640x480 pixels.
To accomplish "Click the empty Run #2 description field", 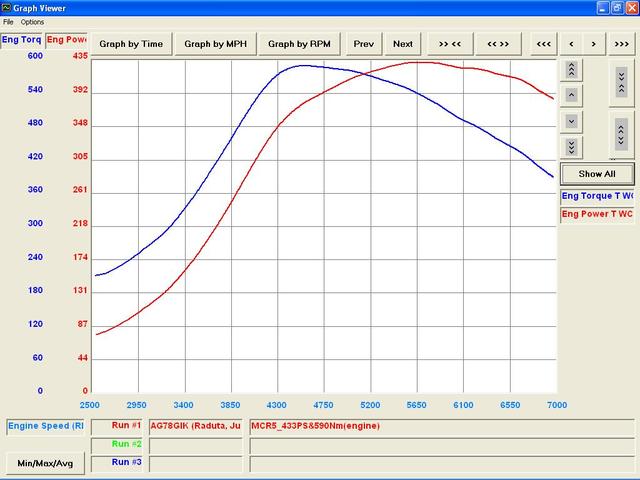I will [x=442, y=445].
